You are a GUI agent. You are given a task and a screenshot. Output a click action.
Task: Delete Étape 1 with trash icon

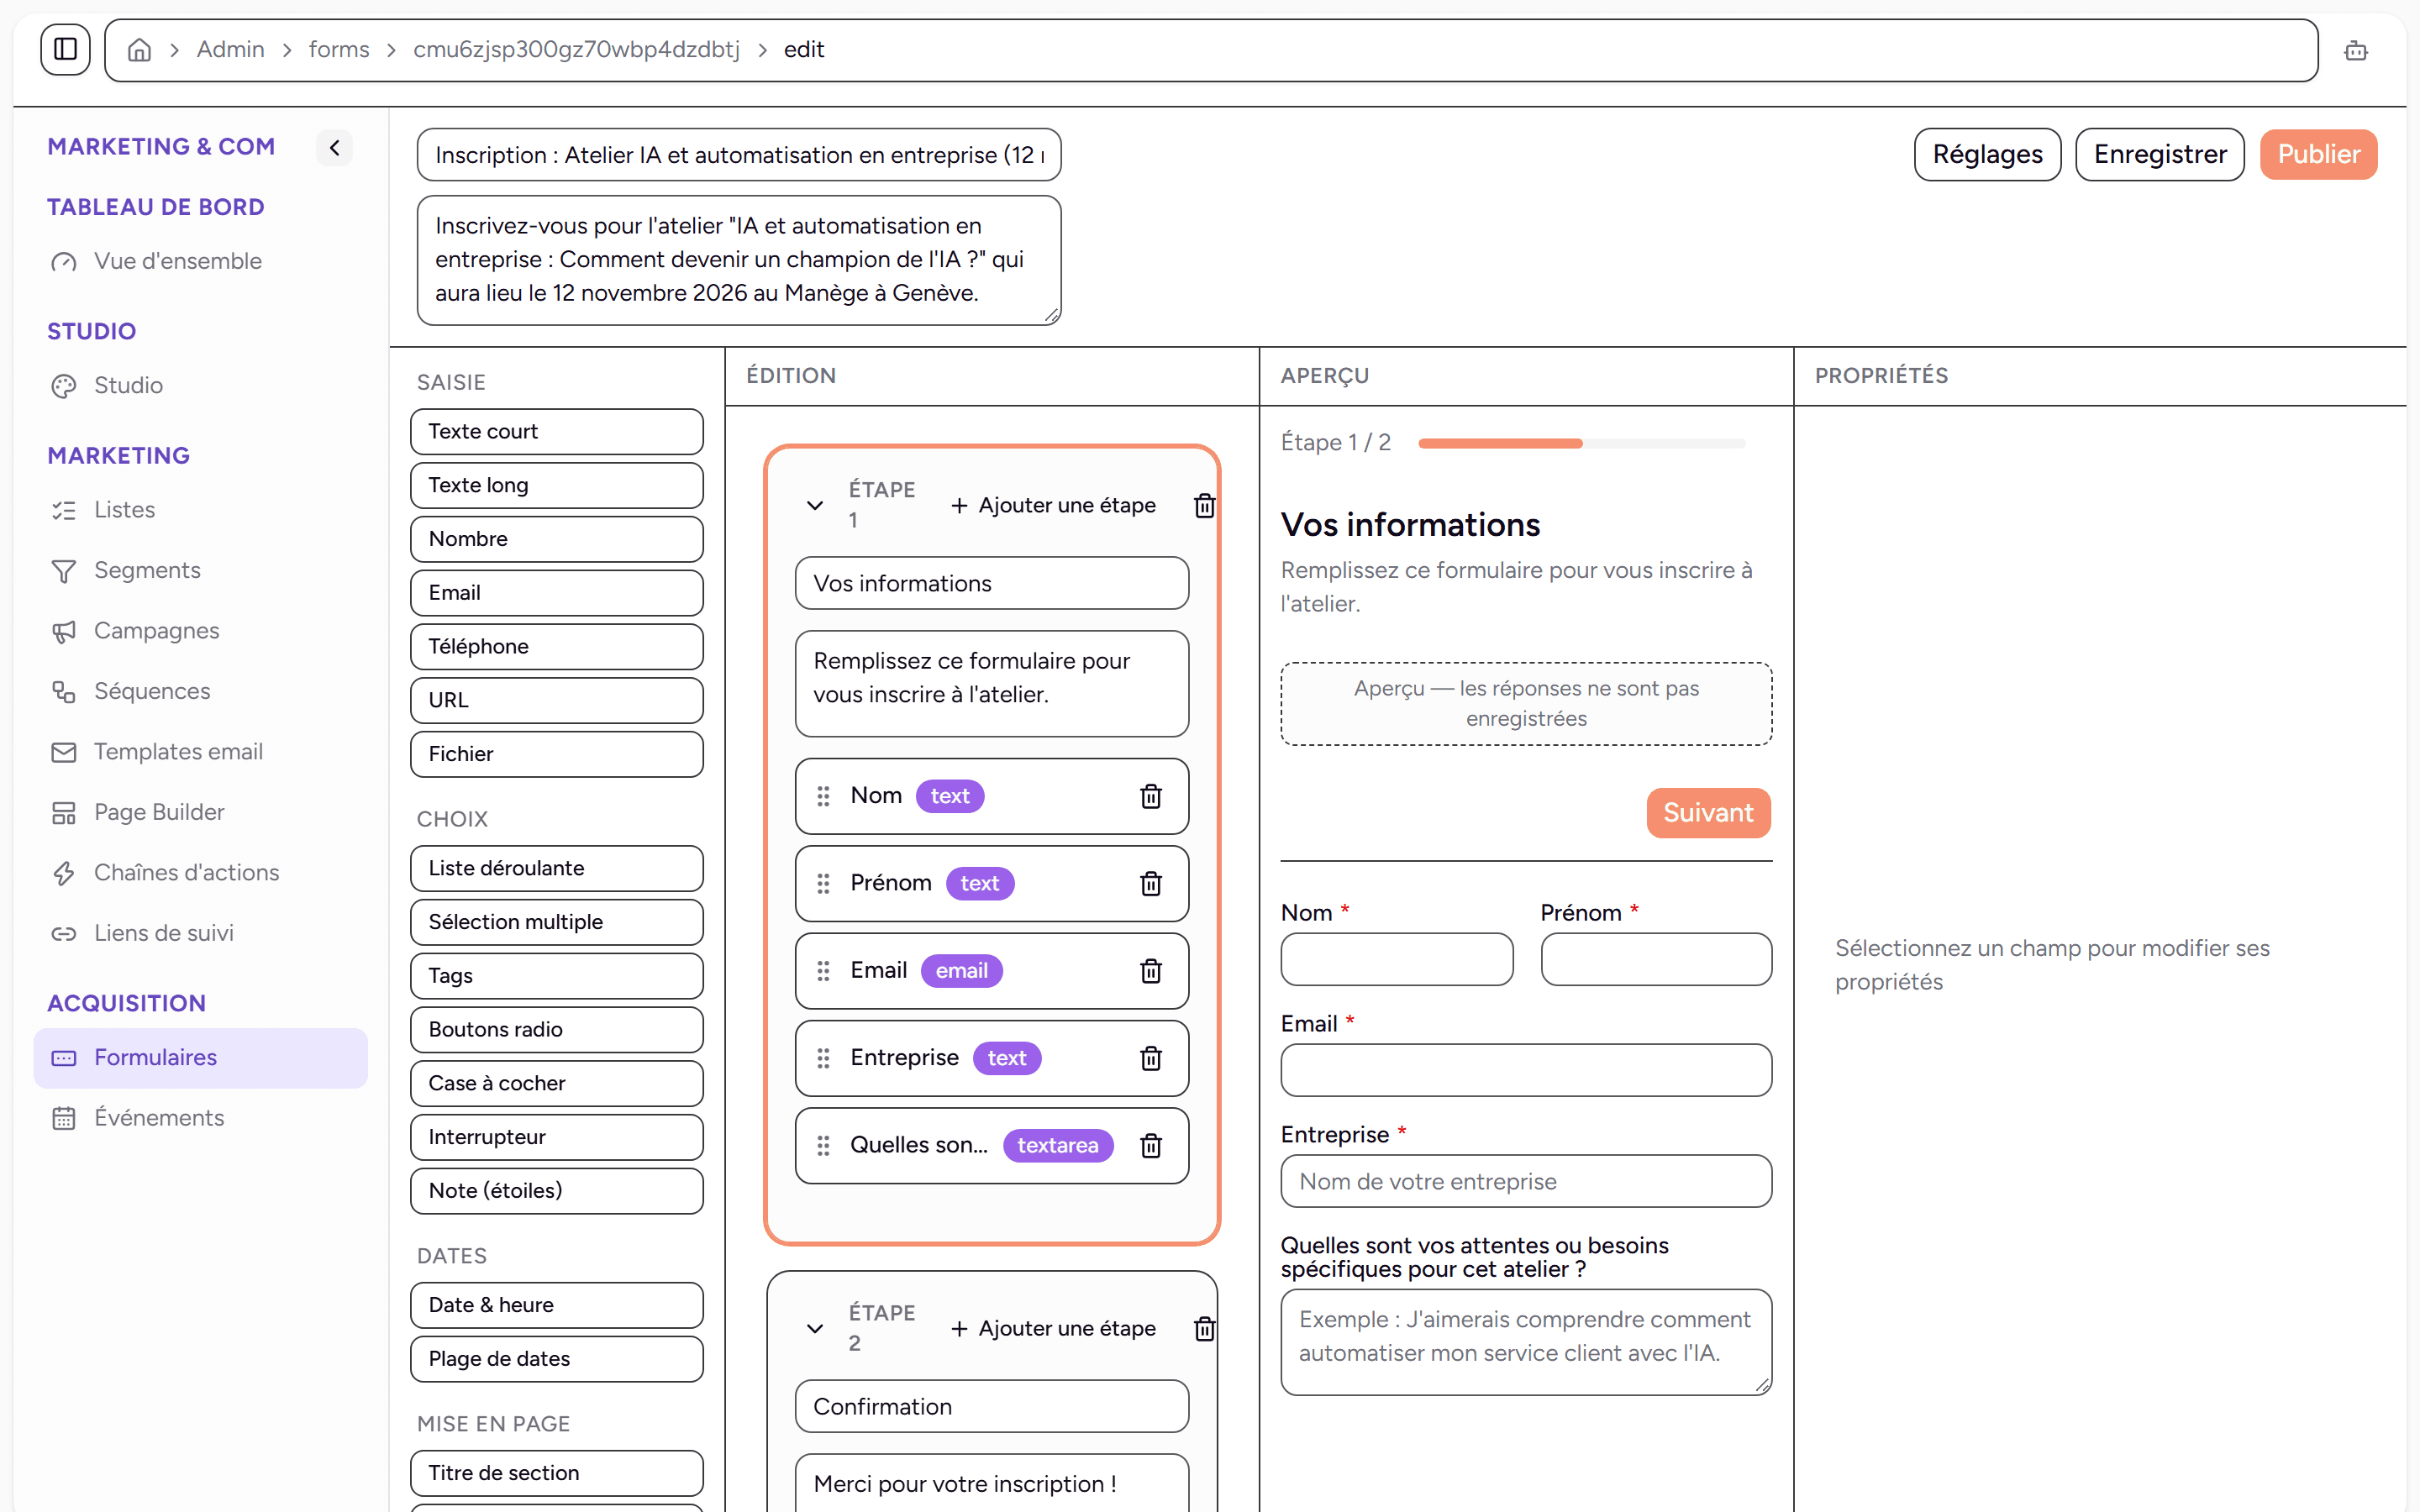1204,506
